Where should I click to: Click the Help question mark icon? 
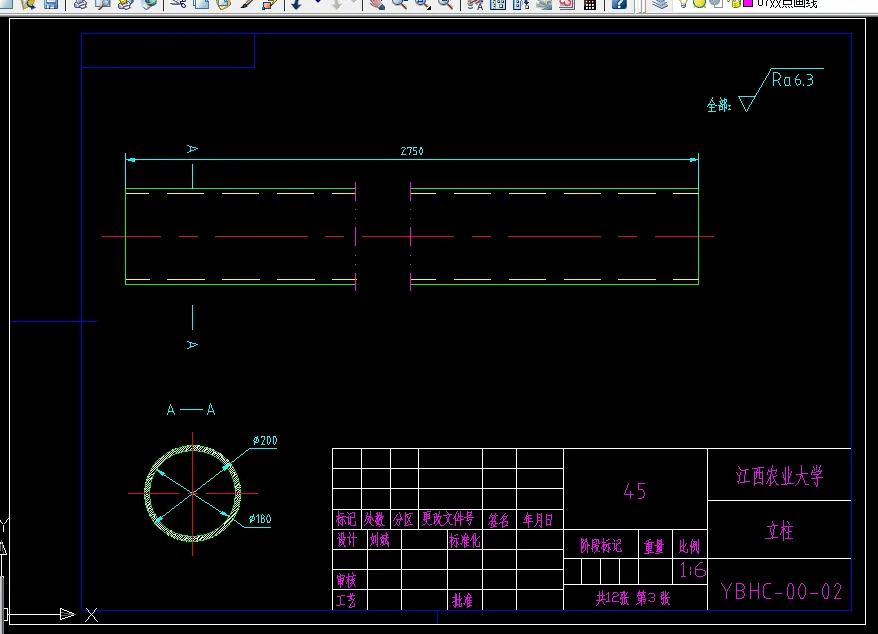(x=619, y=4)
